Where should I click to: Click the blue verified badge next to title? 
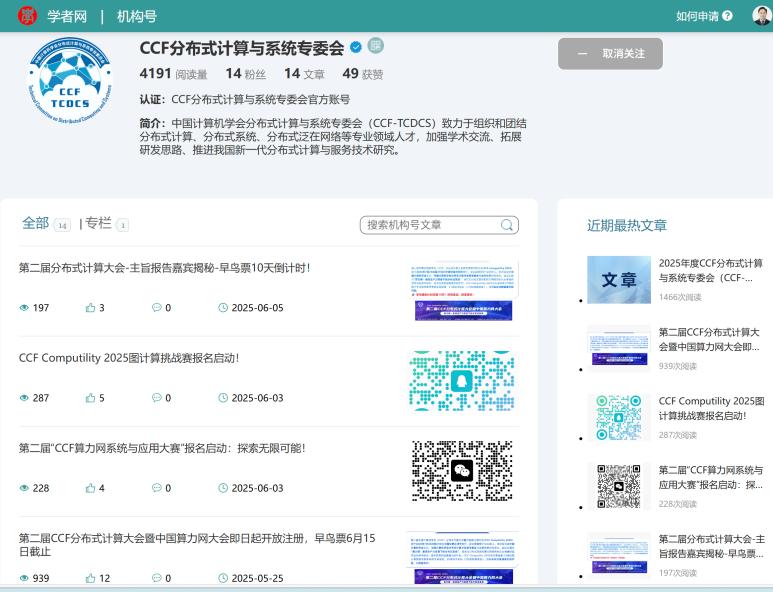pyautogui.click(x=355, y=47)
